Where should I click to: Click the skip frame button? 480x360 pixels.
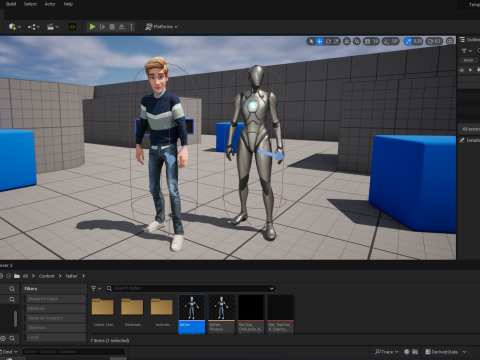[102, 27]
